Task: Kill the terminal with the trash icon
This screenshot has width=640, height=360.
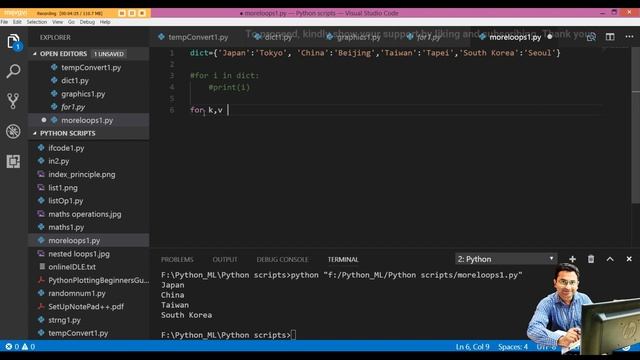Action: point(591,259)
